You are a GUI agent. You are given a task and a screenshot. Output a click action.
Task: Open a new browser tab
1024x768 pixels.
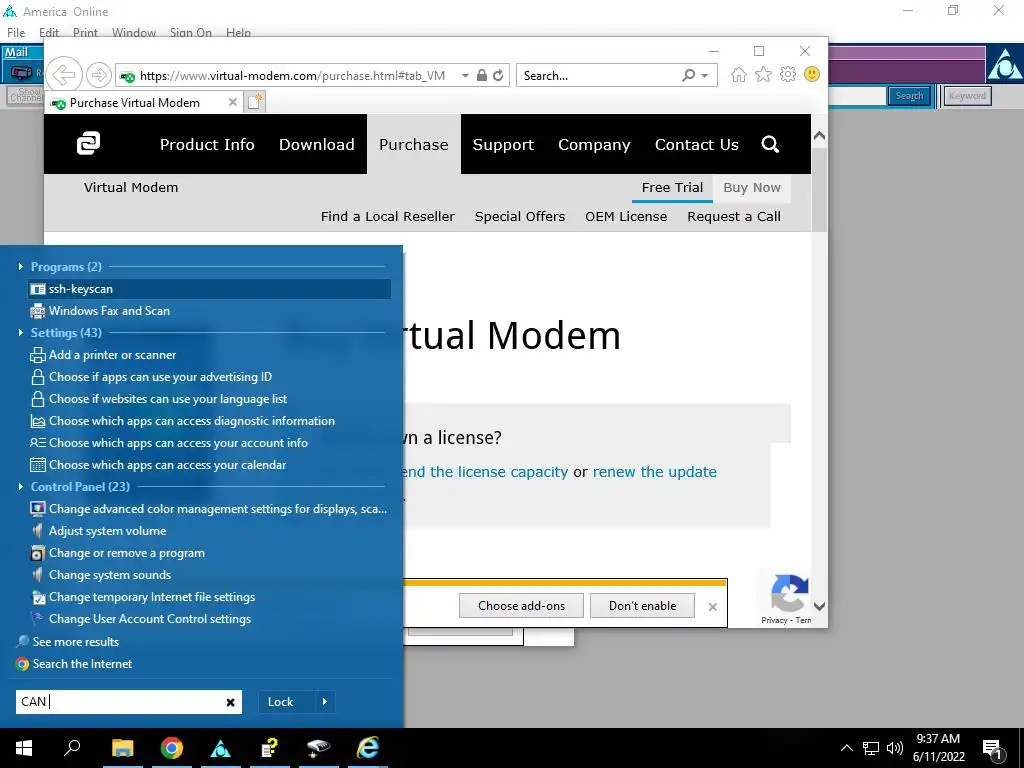point(255,102)
